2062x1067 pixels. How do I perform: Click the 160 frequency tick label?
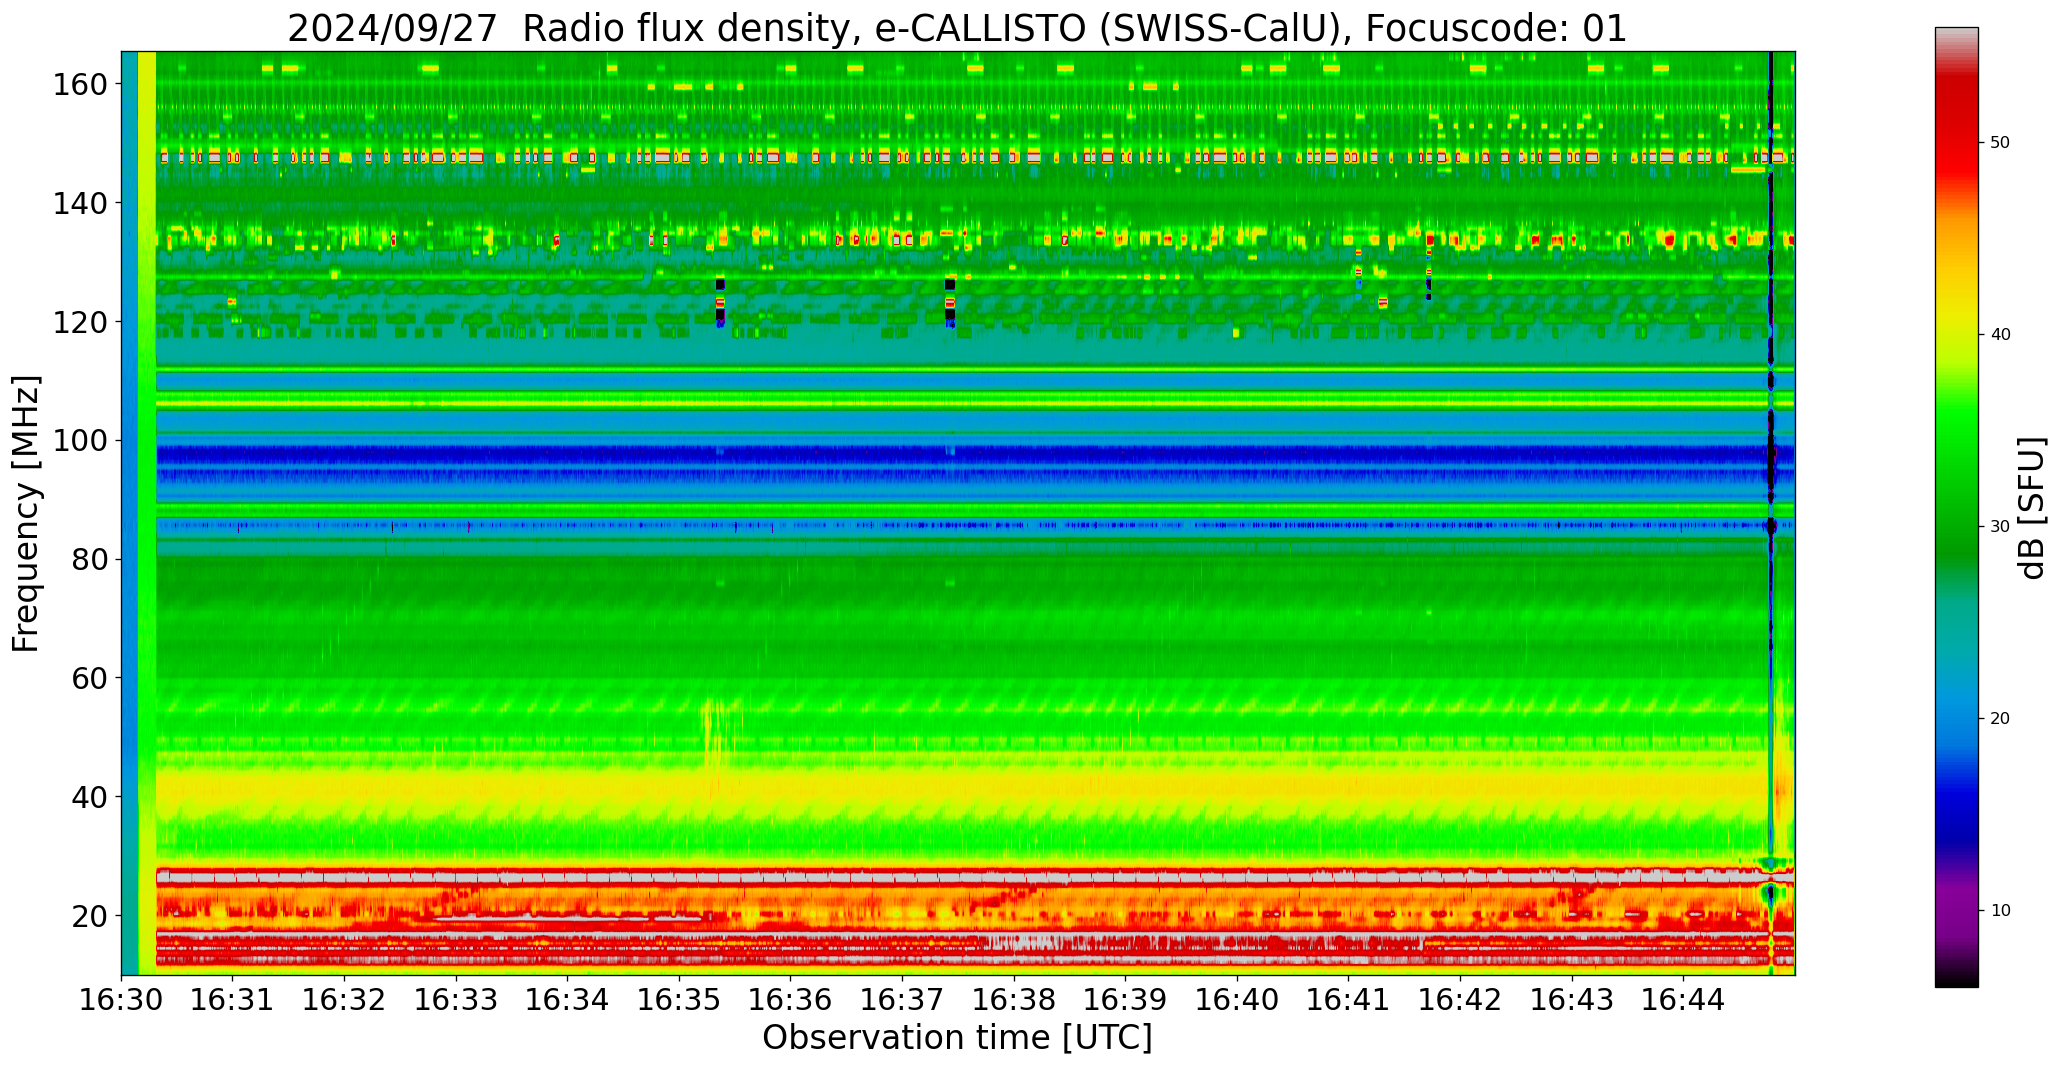coord(79,84)
